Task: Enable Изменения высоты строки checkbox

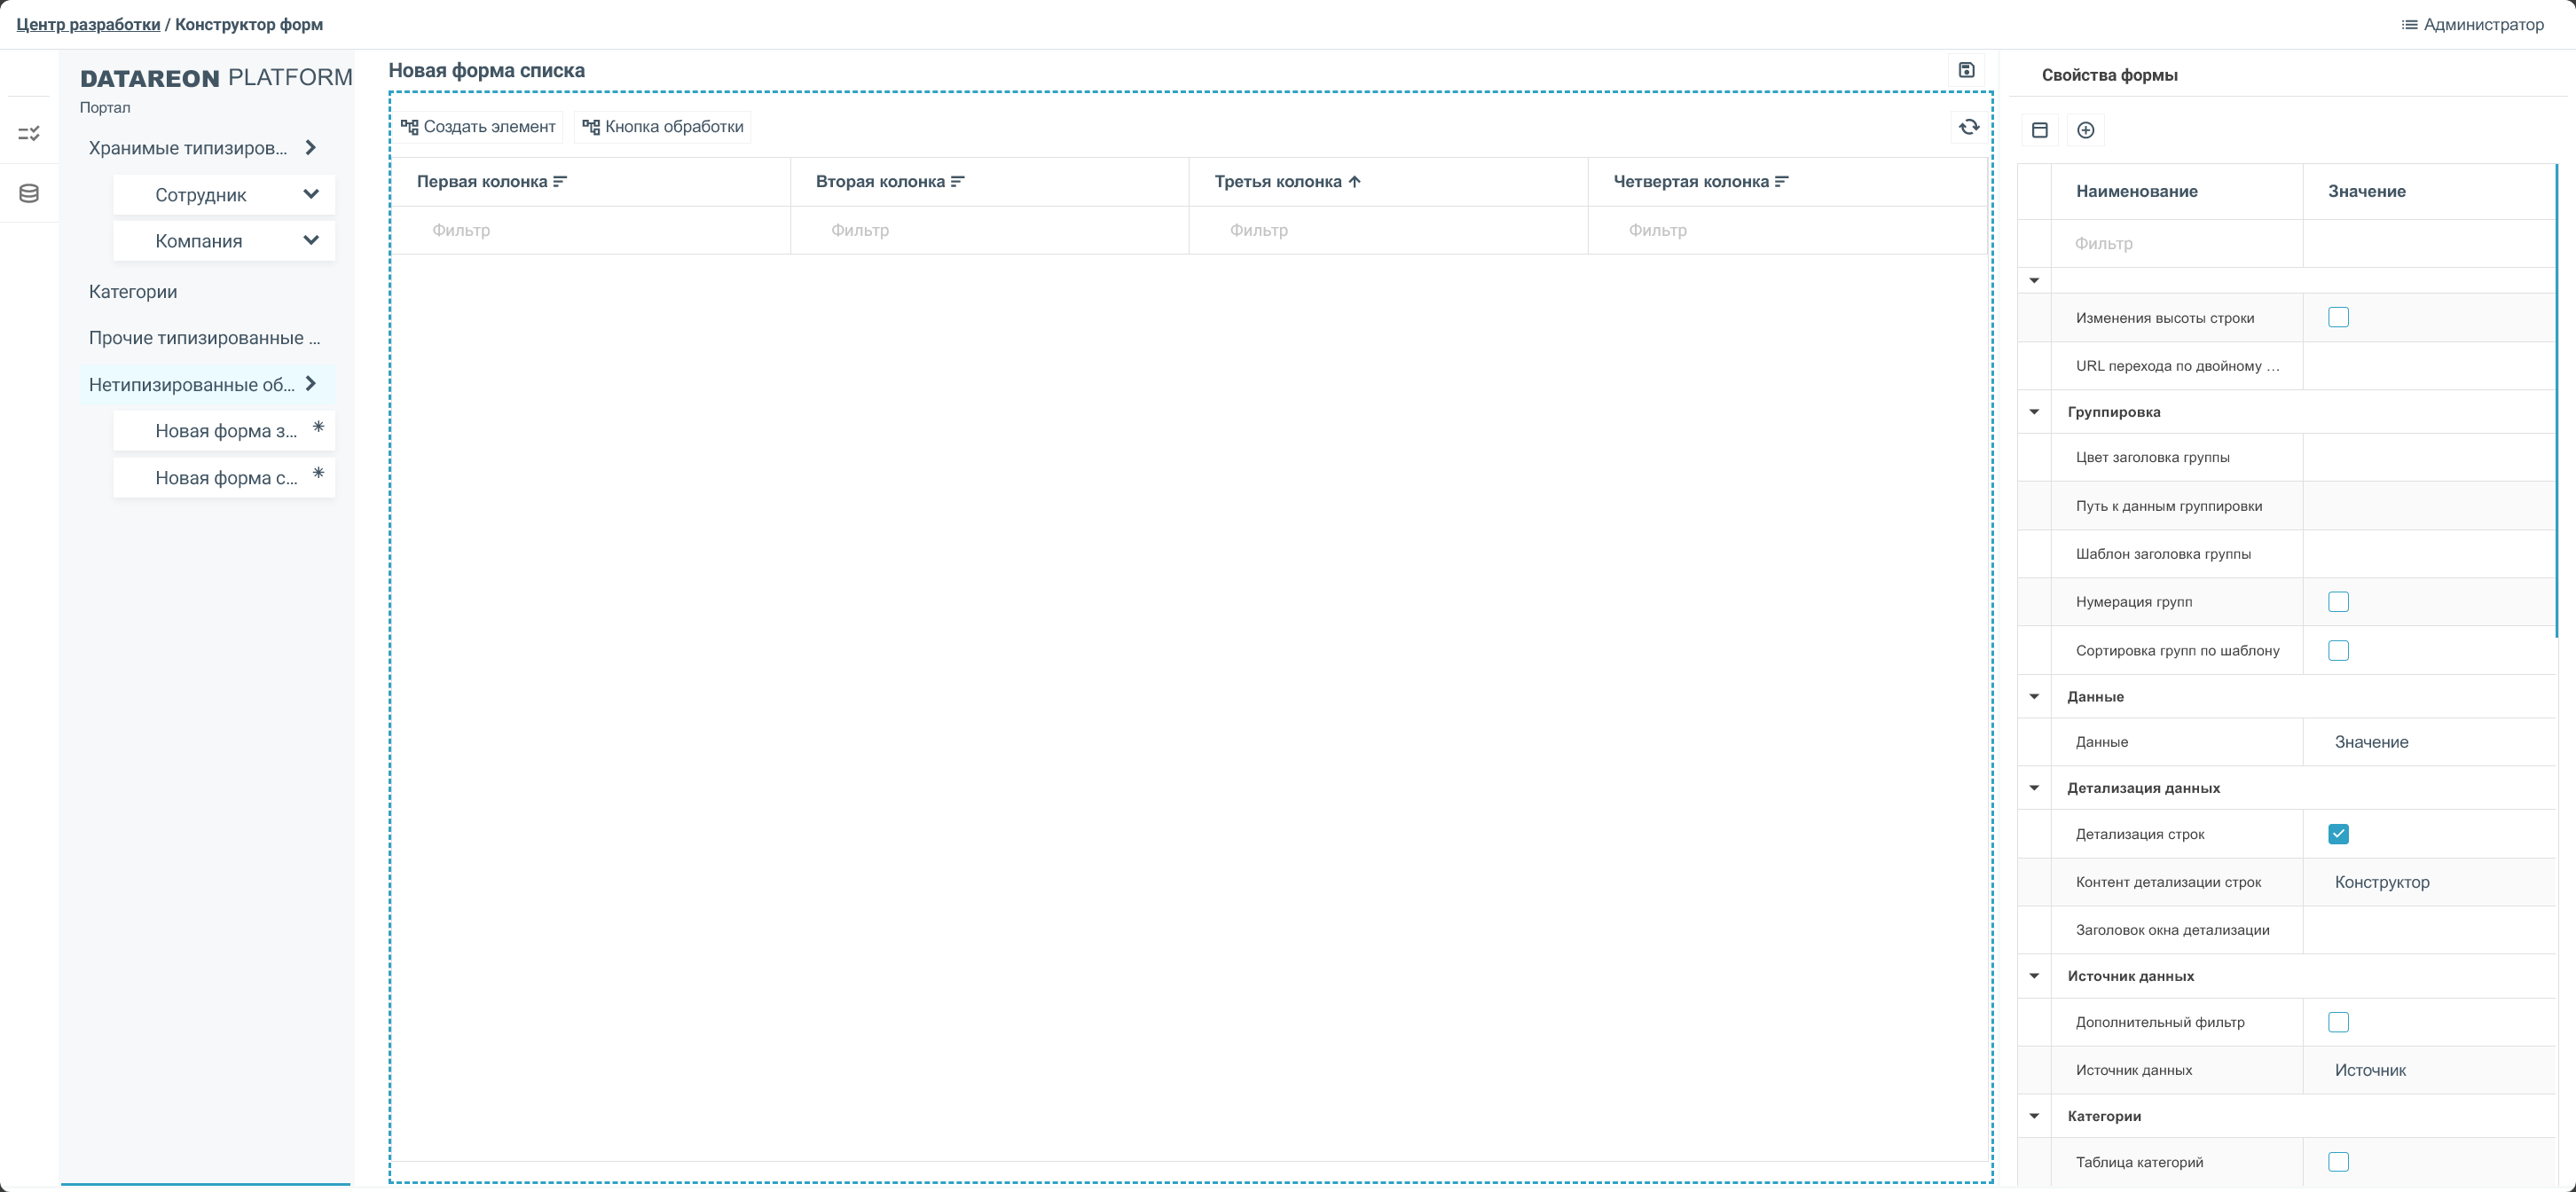Action: pos(2338,318)
